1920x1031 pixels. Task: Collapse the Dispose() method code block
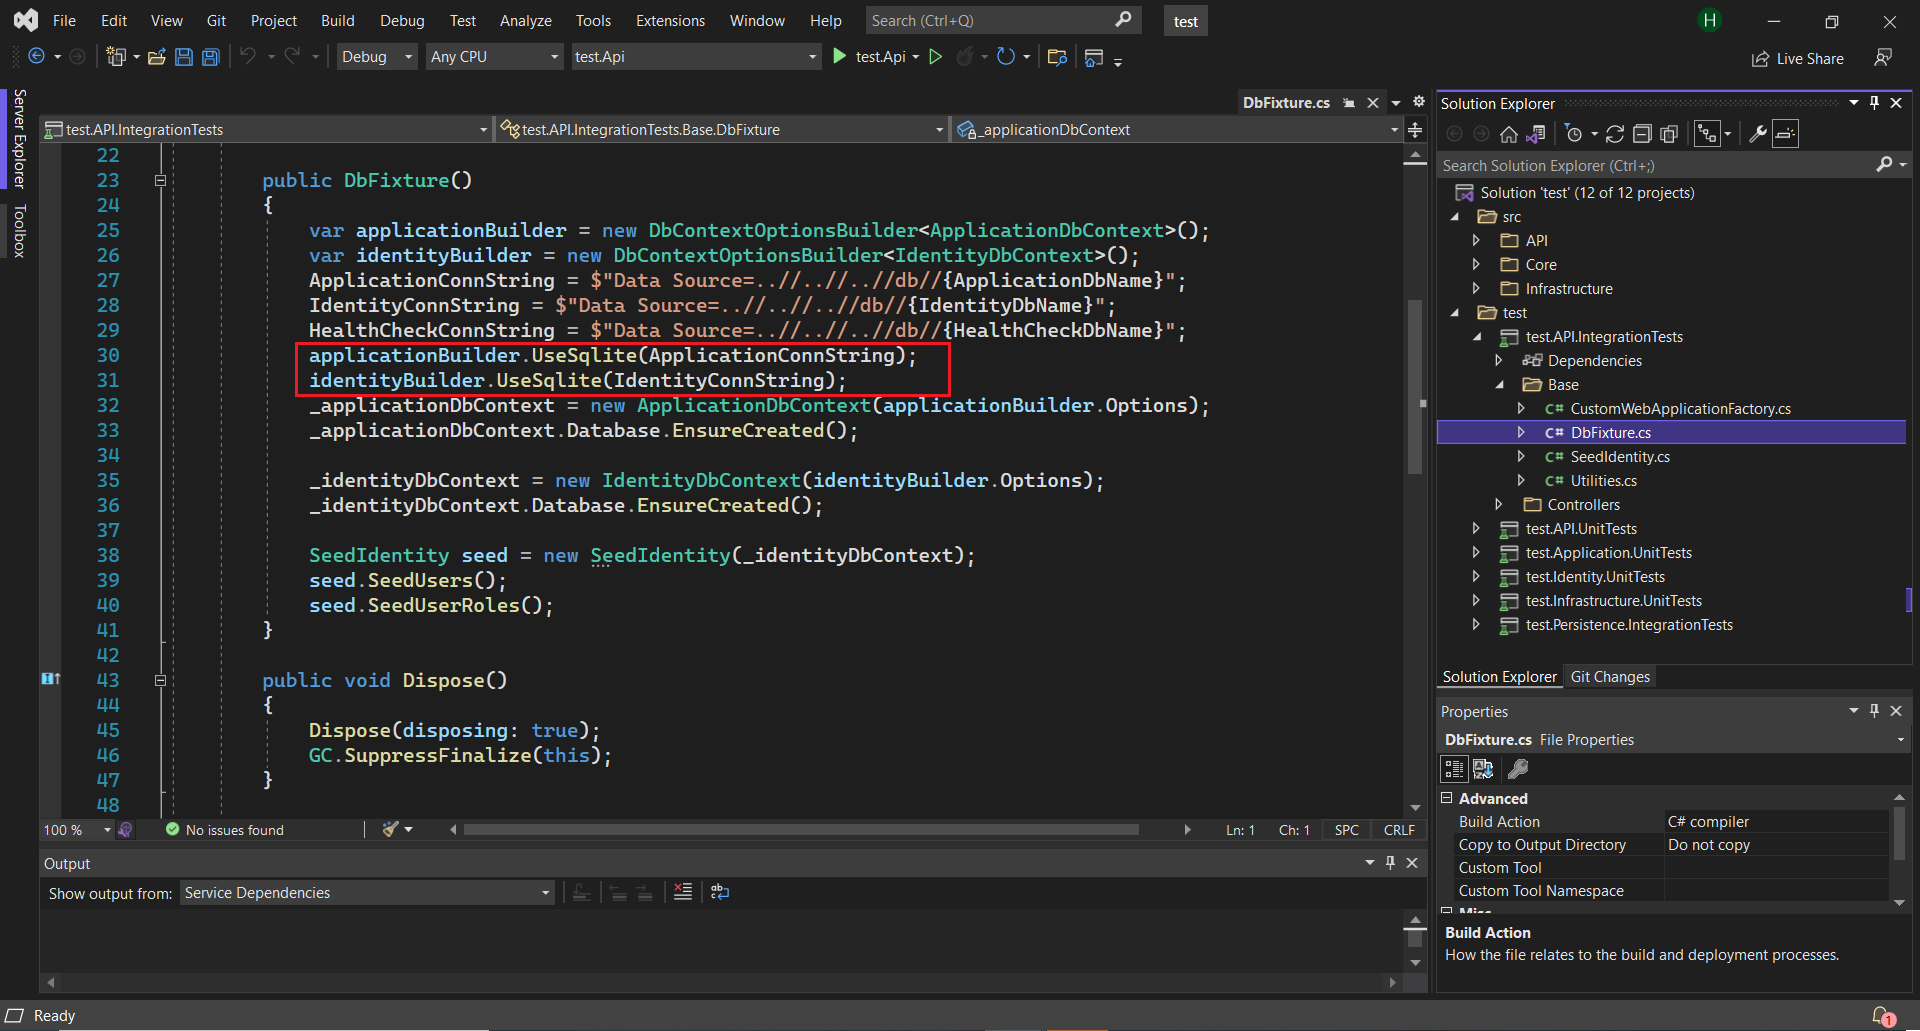point(160,681)
